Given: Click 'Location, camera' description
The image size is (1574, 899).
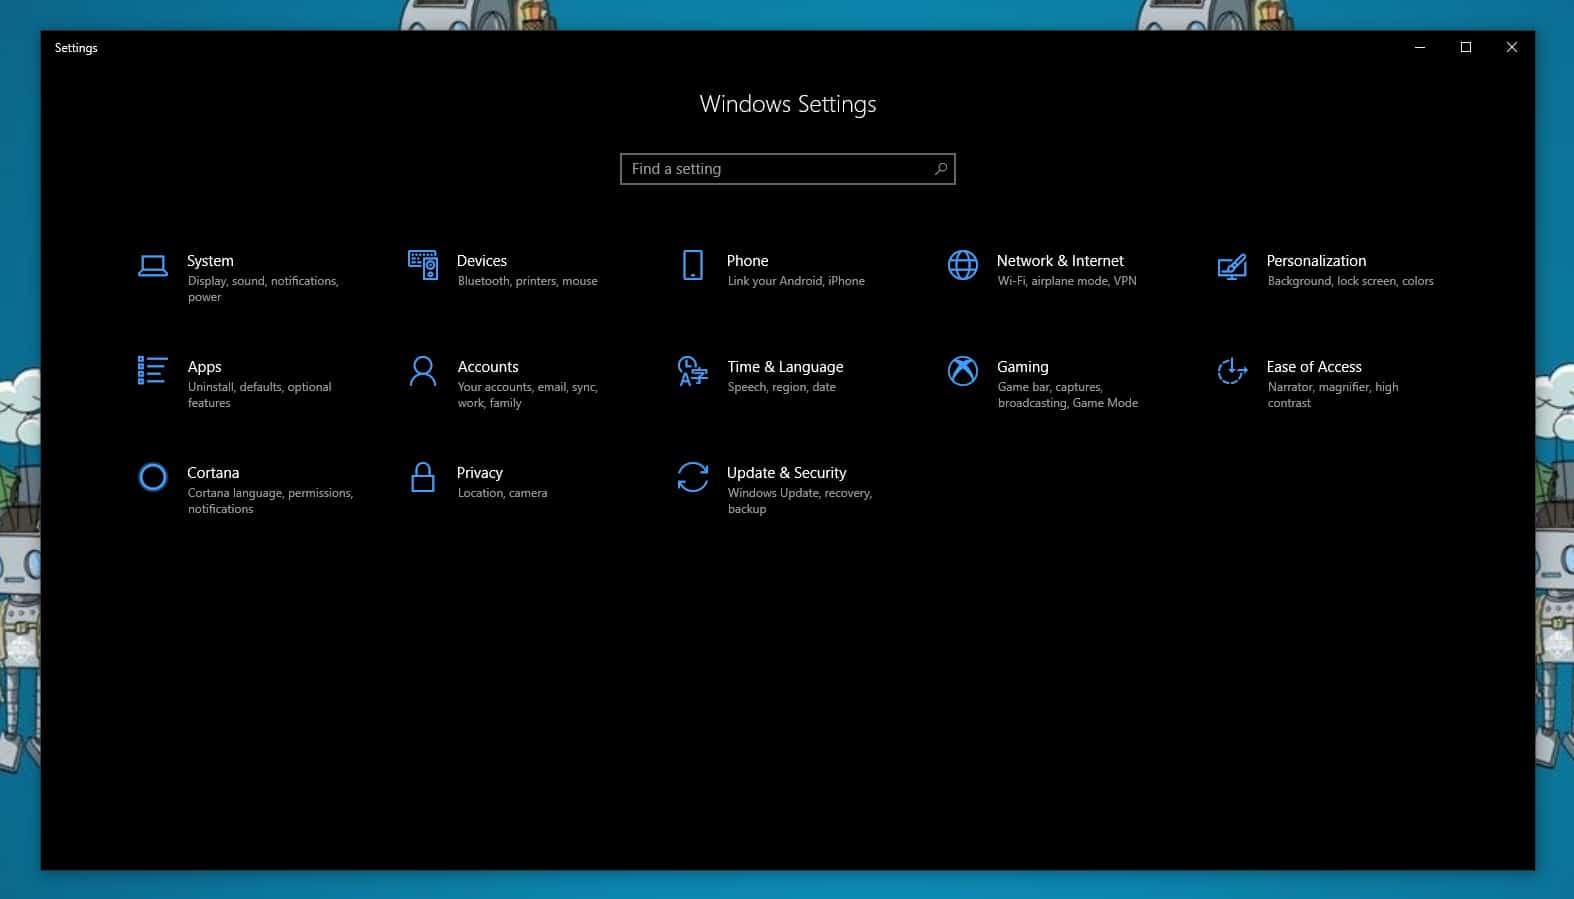Looking at the screenshot, I should coord(502,493).
